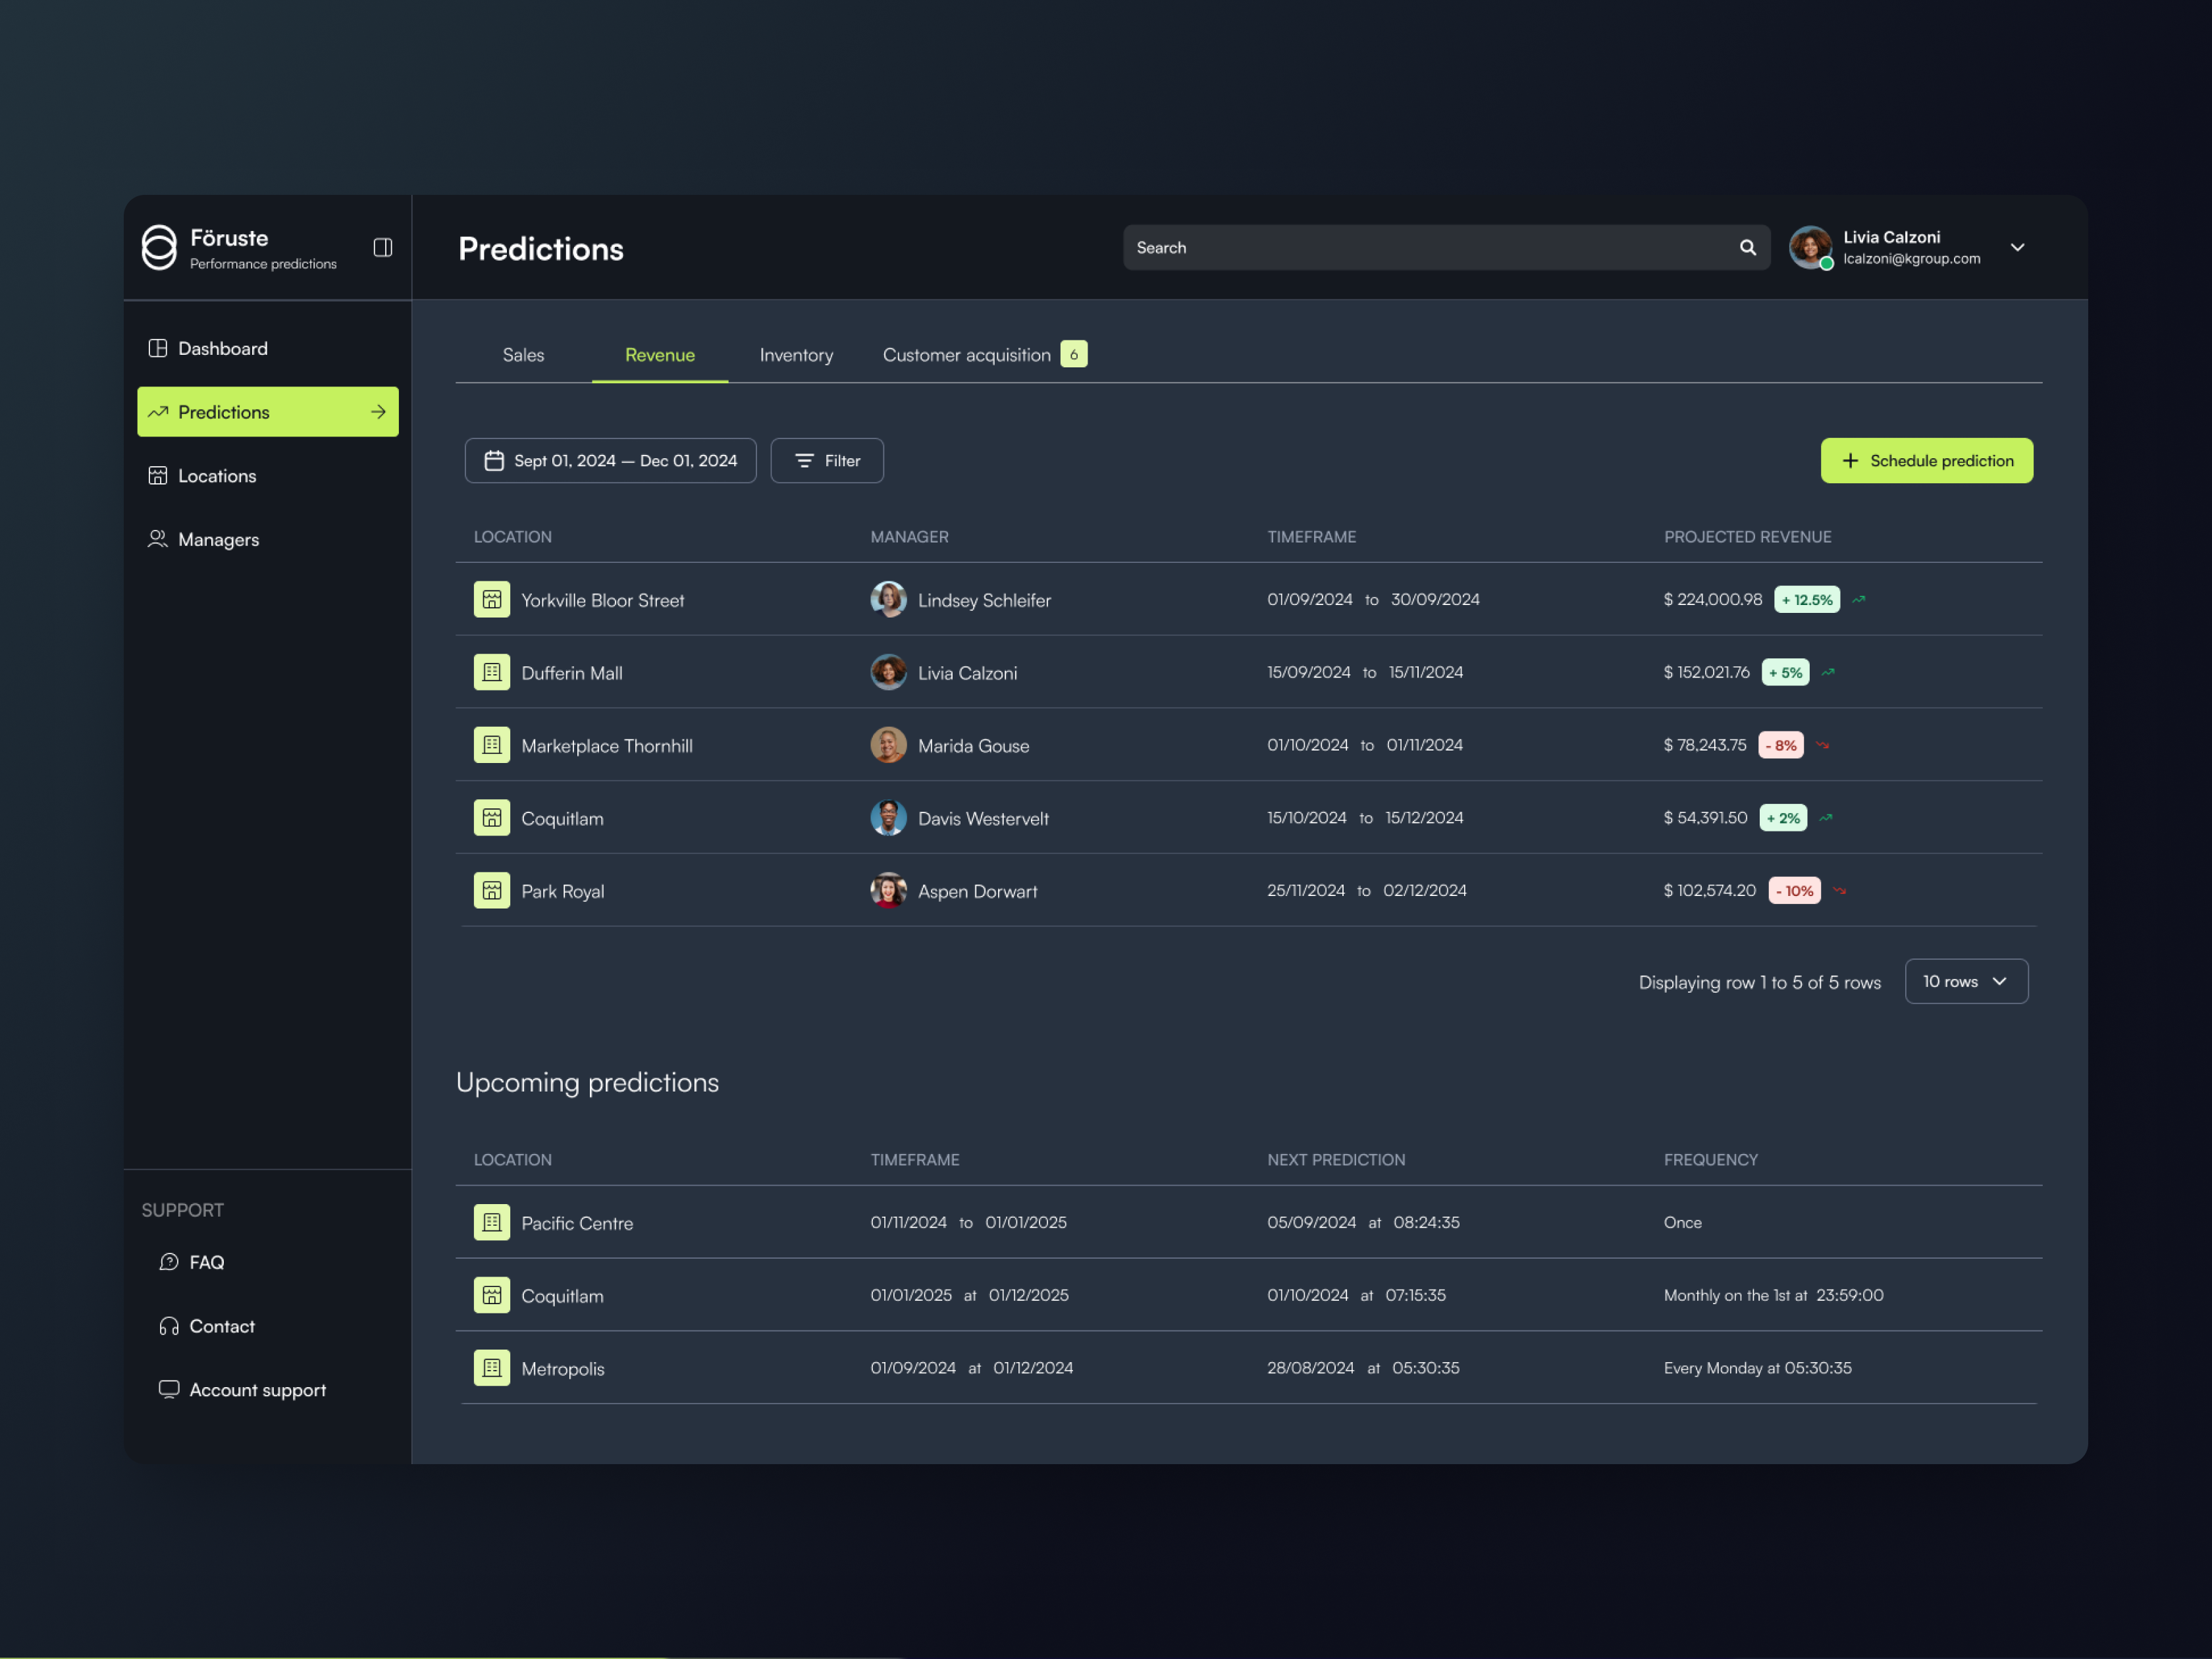
Task: Click the Föruste logo
Action: pos(160,248)
